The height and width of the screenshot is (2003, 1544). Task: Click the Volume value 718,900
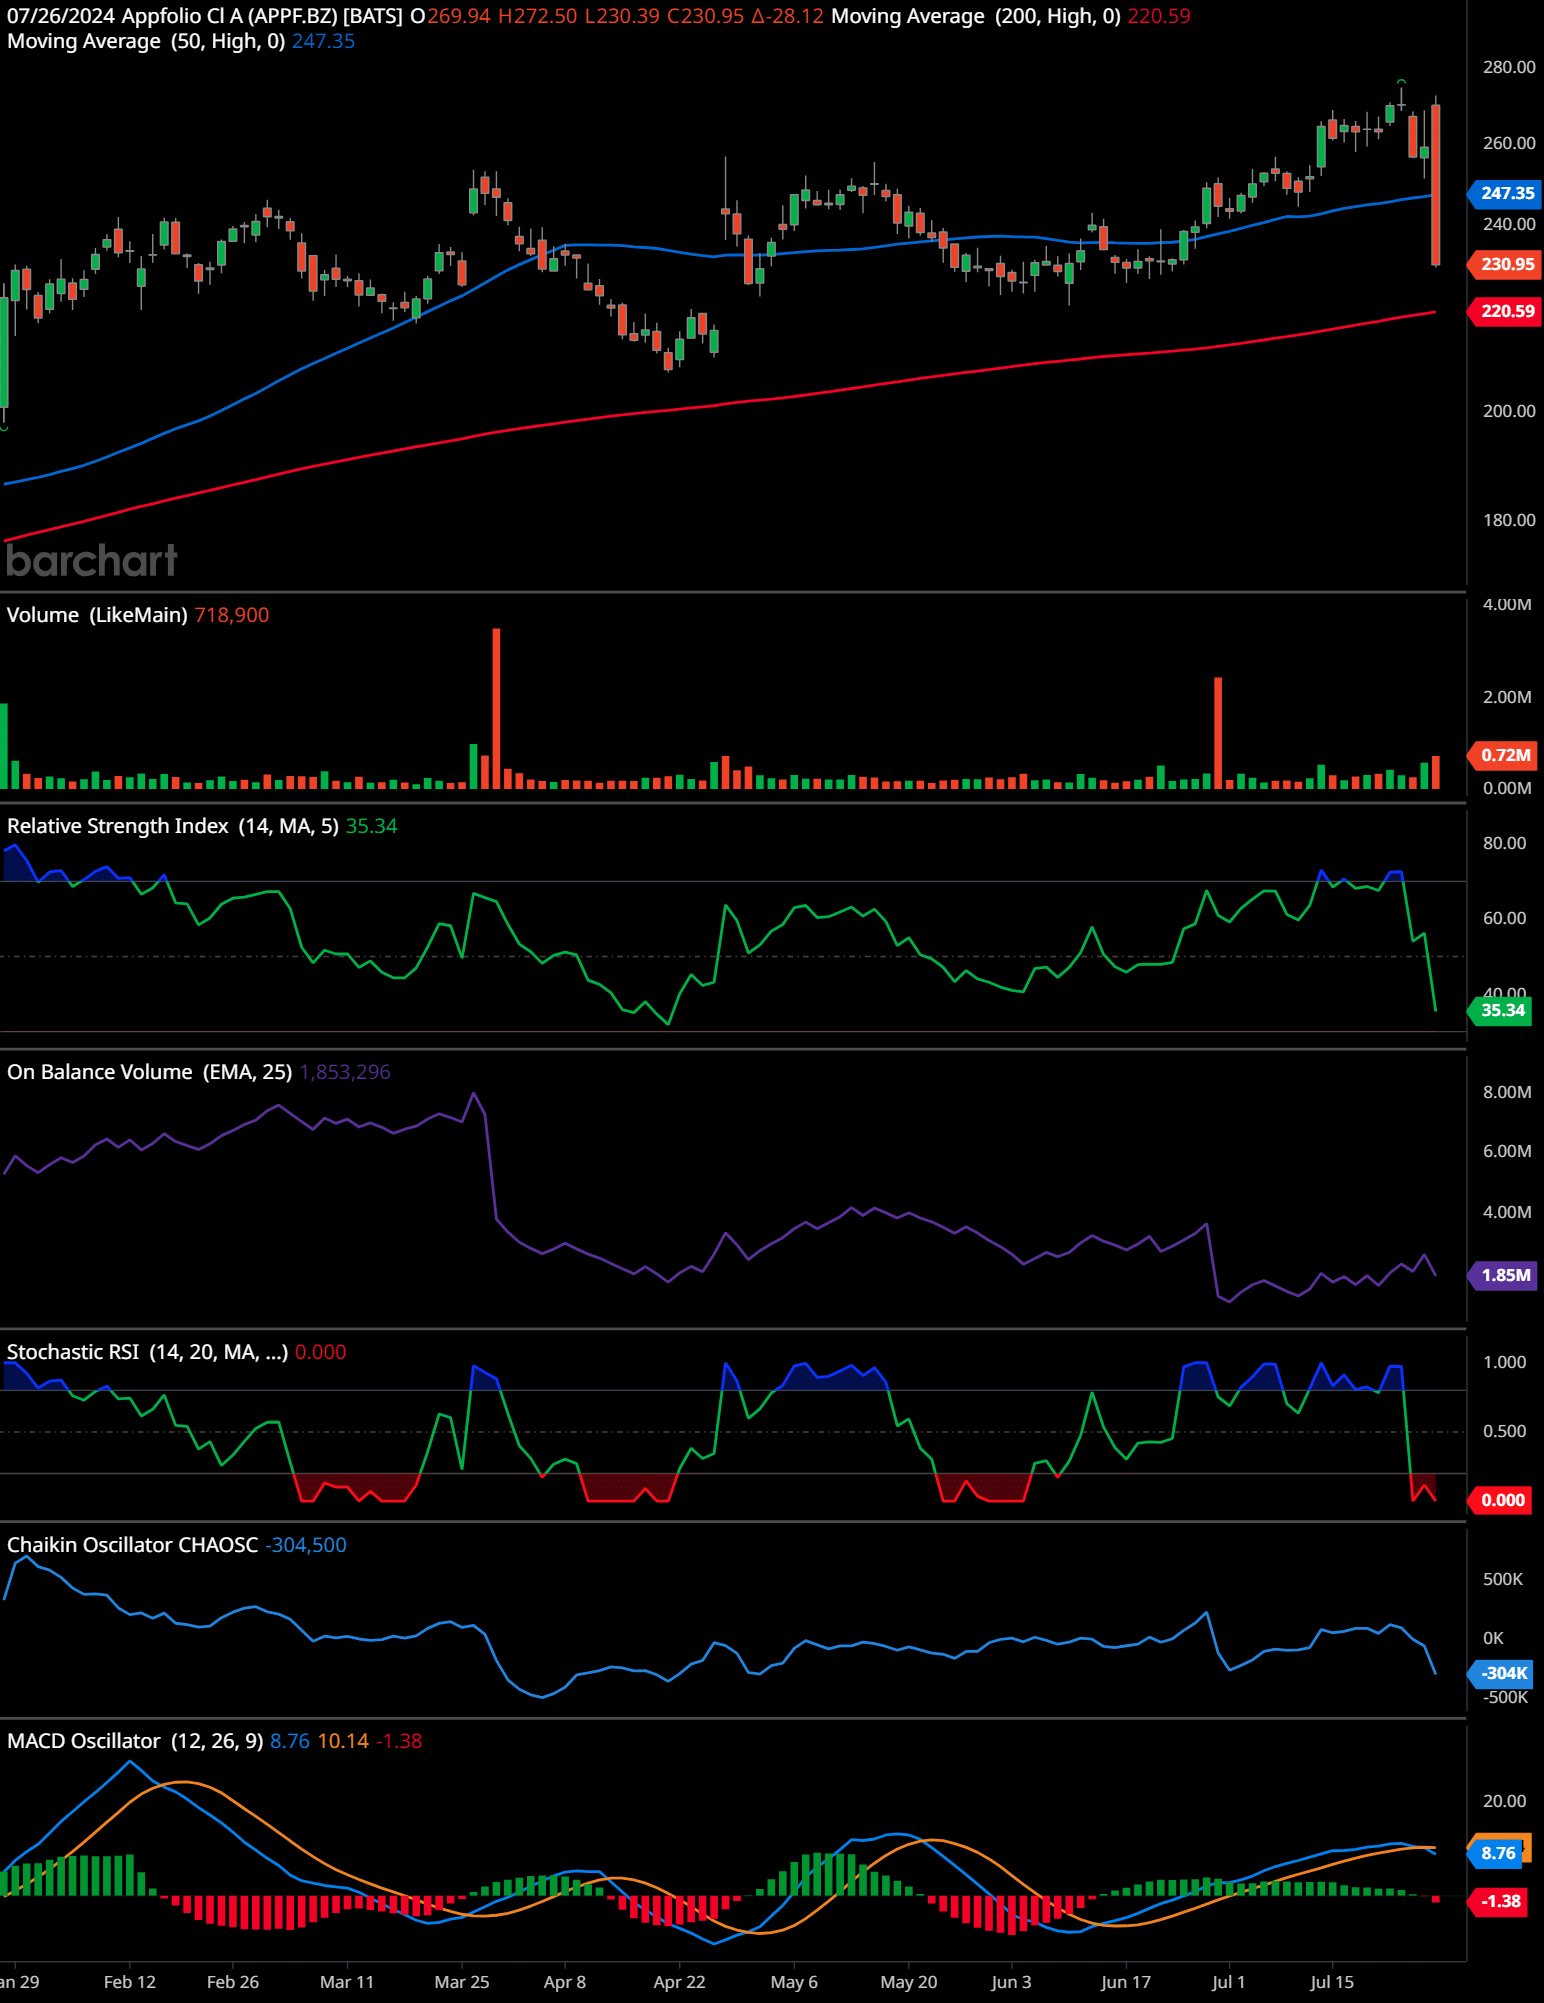(232, 615)
